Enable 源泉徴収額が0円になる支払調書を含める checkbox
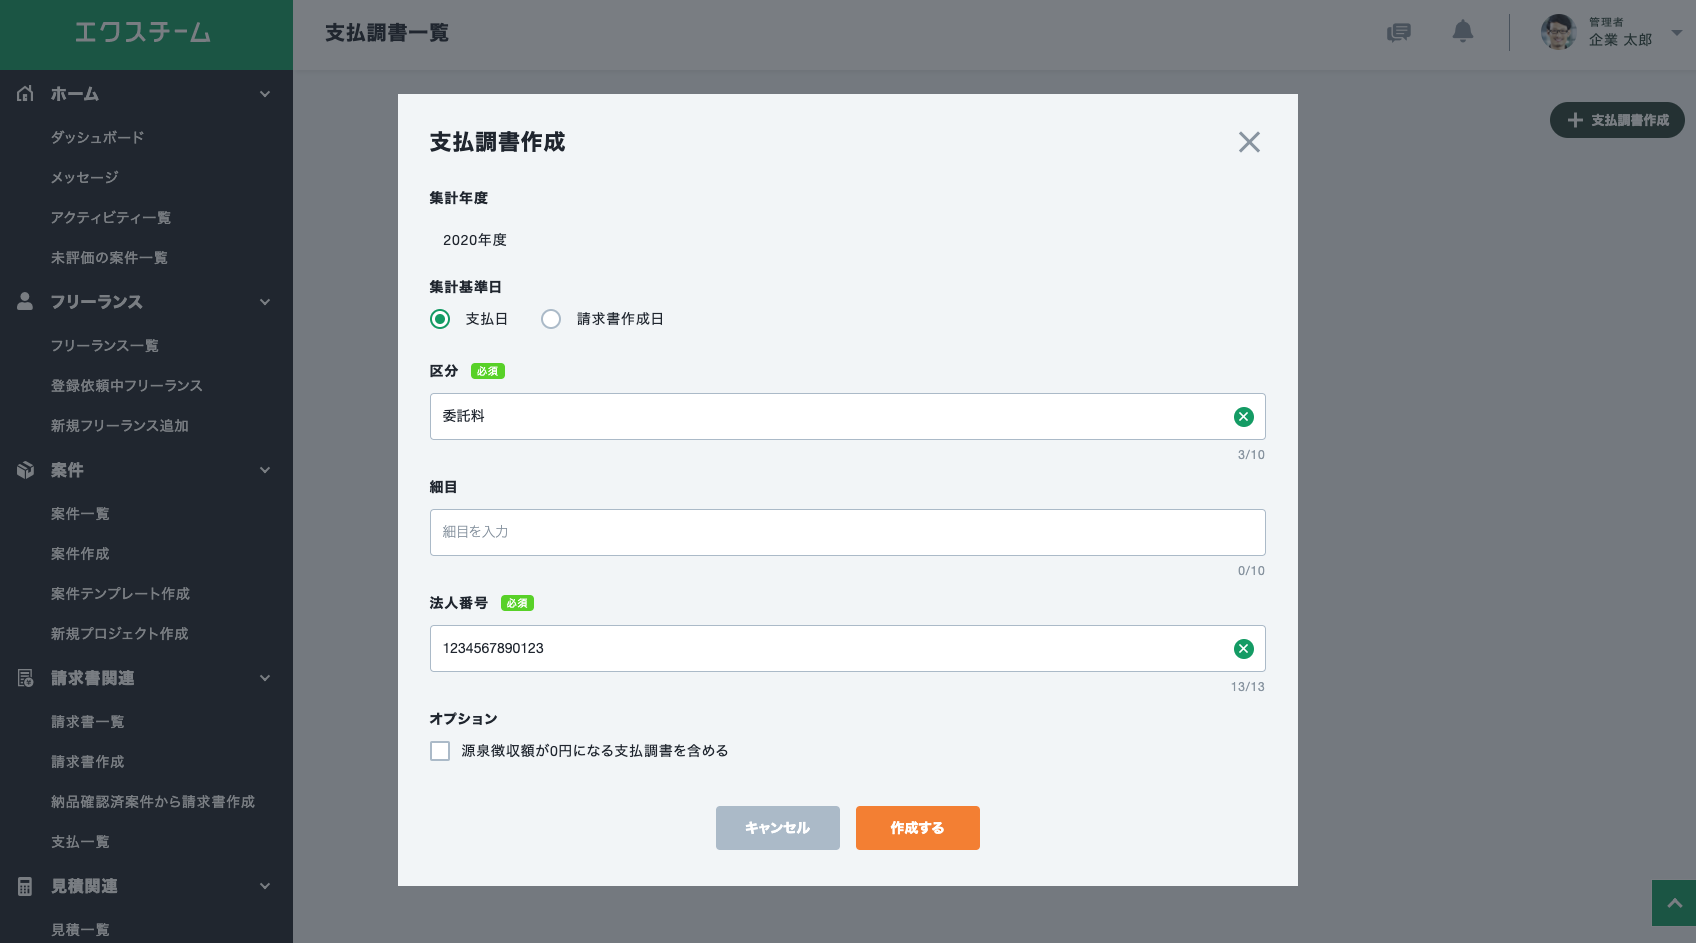1696x943 pixels. point(440,751)
